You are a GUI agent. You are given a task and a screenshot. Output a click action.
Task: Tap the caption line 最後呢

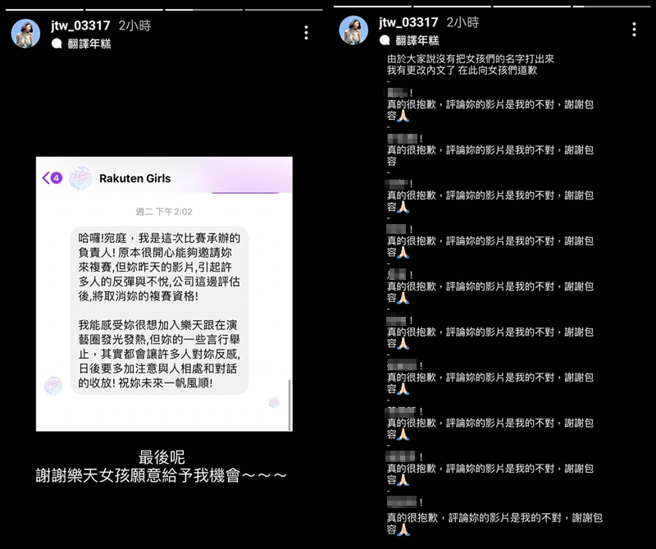coord(161,457)
